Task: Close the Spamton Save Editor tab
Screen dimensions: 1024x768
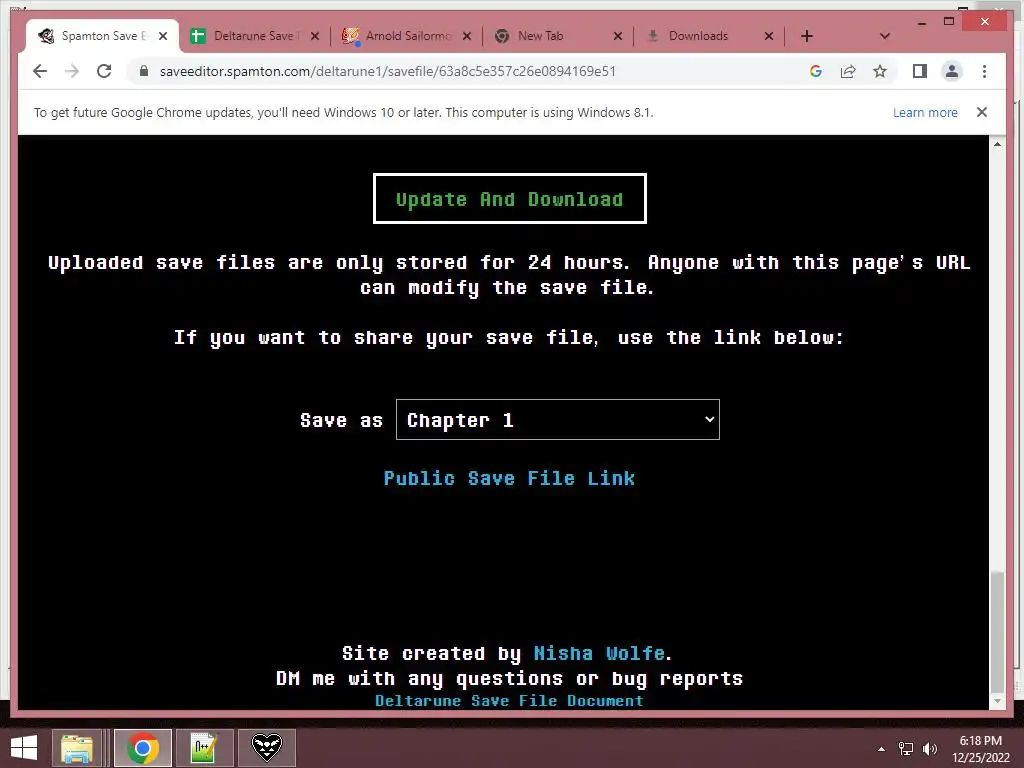Action: 163,36
